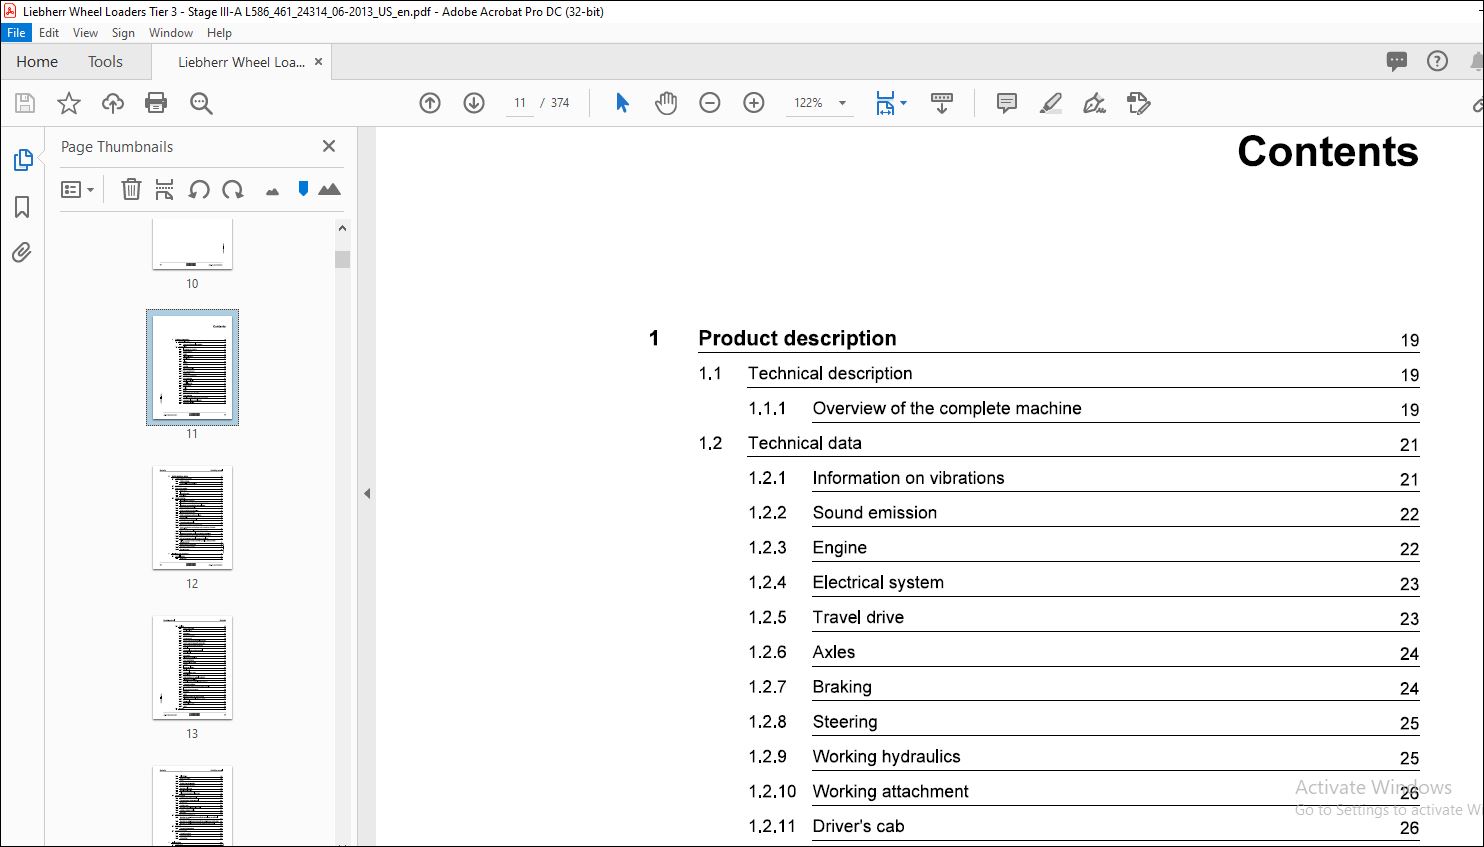The height and width of the screenshot is (847, 1484).
Task: Print the document using printer icon
Action: (156, 103)
